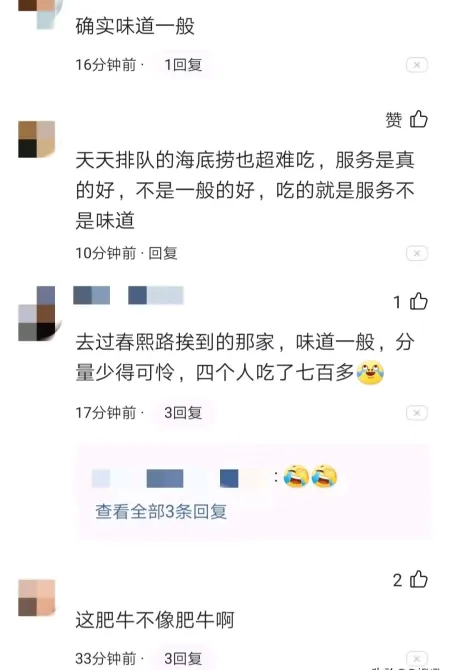Select the 这肥牛不像肥牛啊 comment text
The height and width of the screenshot is (670, 450).
[x=155, y=620]
